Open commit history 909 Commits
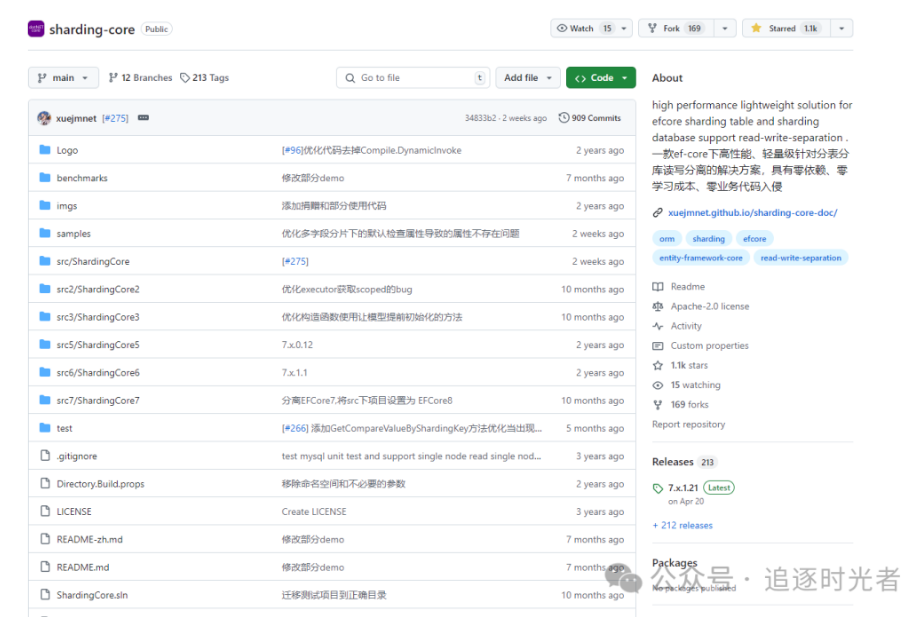The width and height of the screenshot is (920, 617). click(x=590, y=118)
